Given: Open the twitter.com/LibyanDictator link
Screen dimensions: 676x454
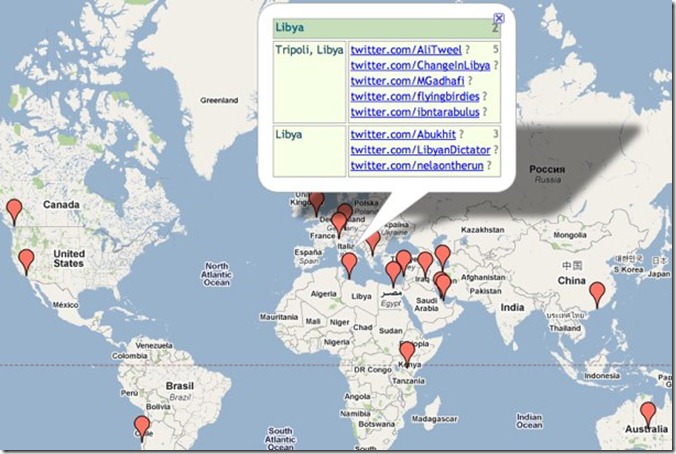Looking at the screenshot, I should tap(420, 150).
